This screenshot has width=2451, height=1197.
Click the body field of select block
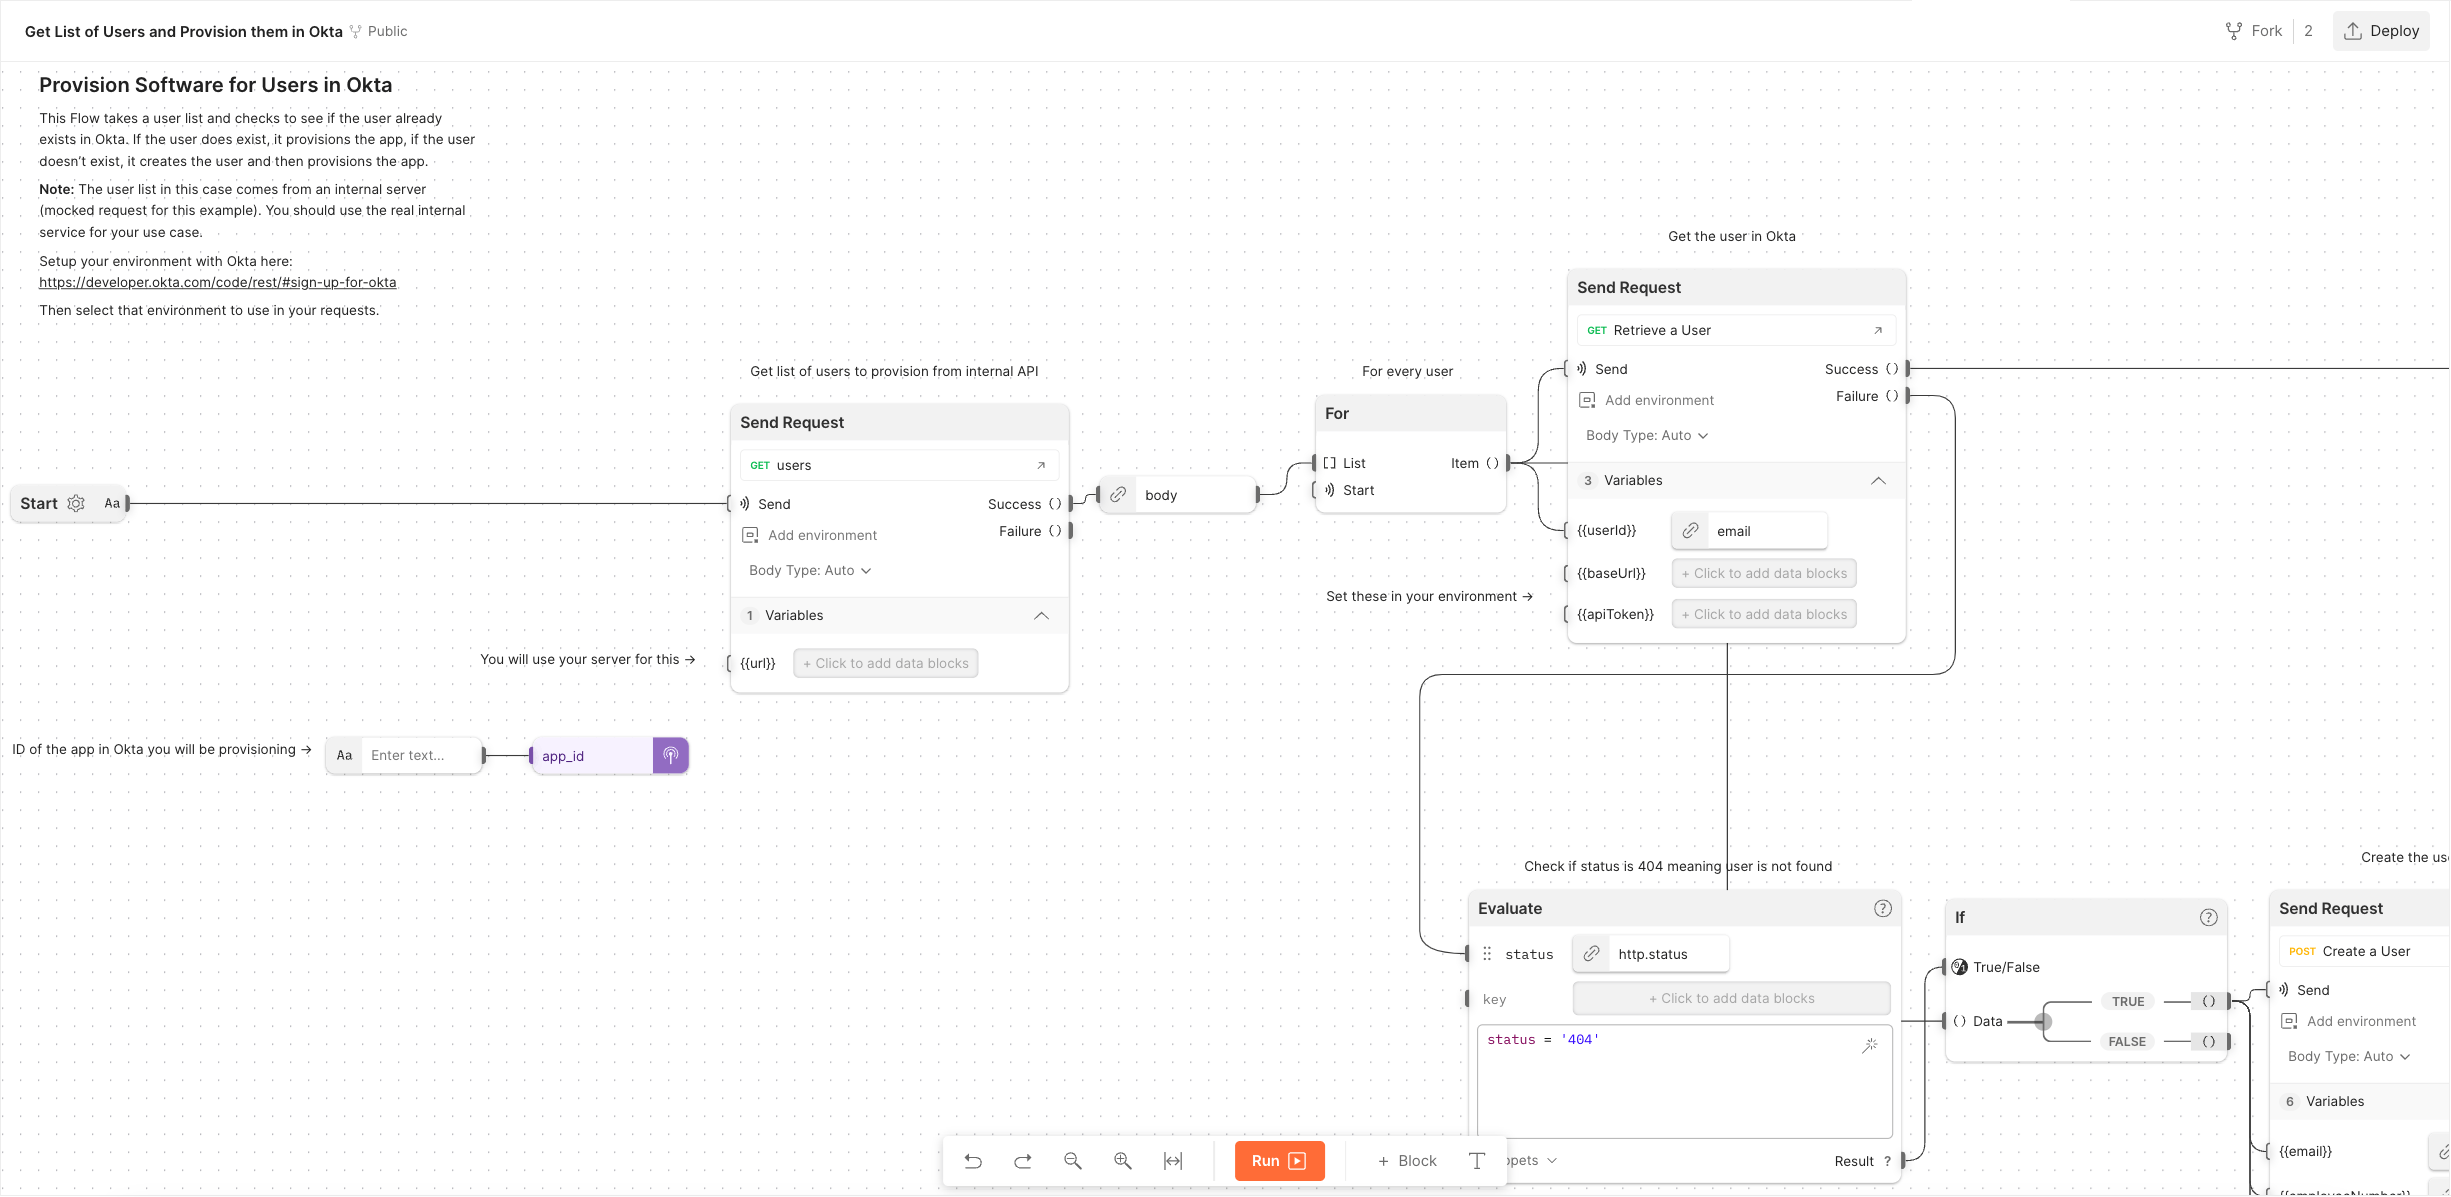point(1195,495)
